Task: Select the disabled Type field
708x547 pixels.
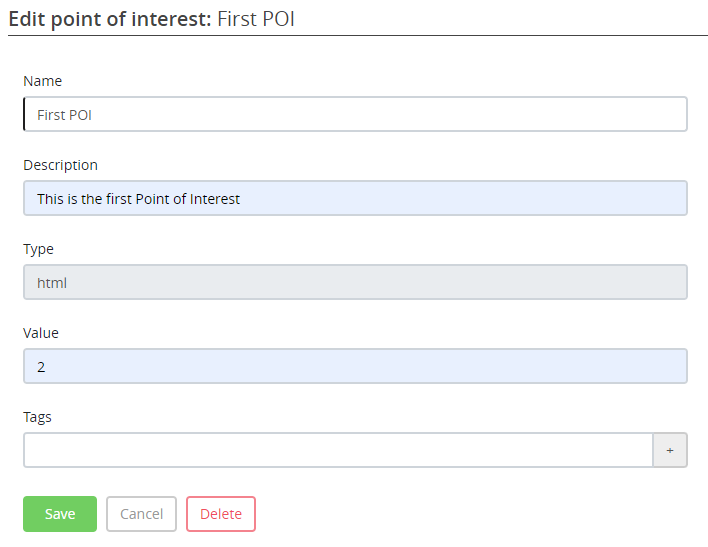Action: tap(355, 282)
